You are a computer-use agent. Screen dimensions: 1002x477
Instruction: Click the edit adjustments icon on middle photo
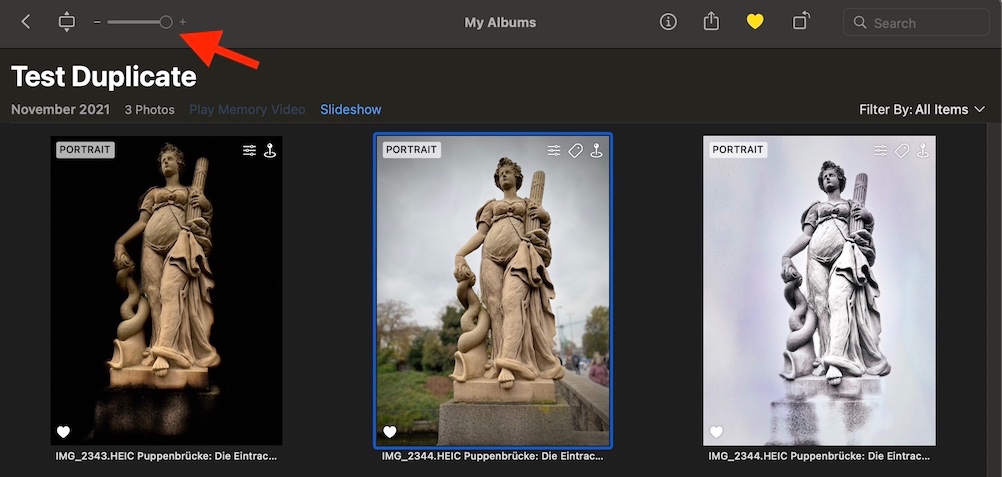point(554,150)
